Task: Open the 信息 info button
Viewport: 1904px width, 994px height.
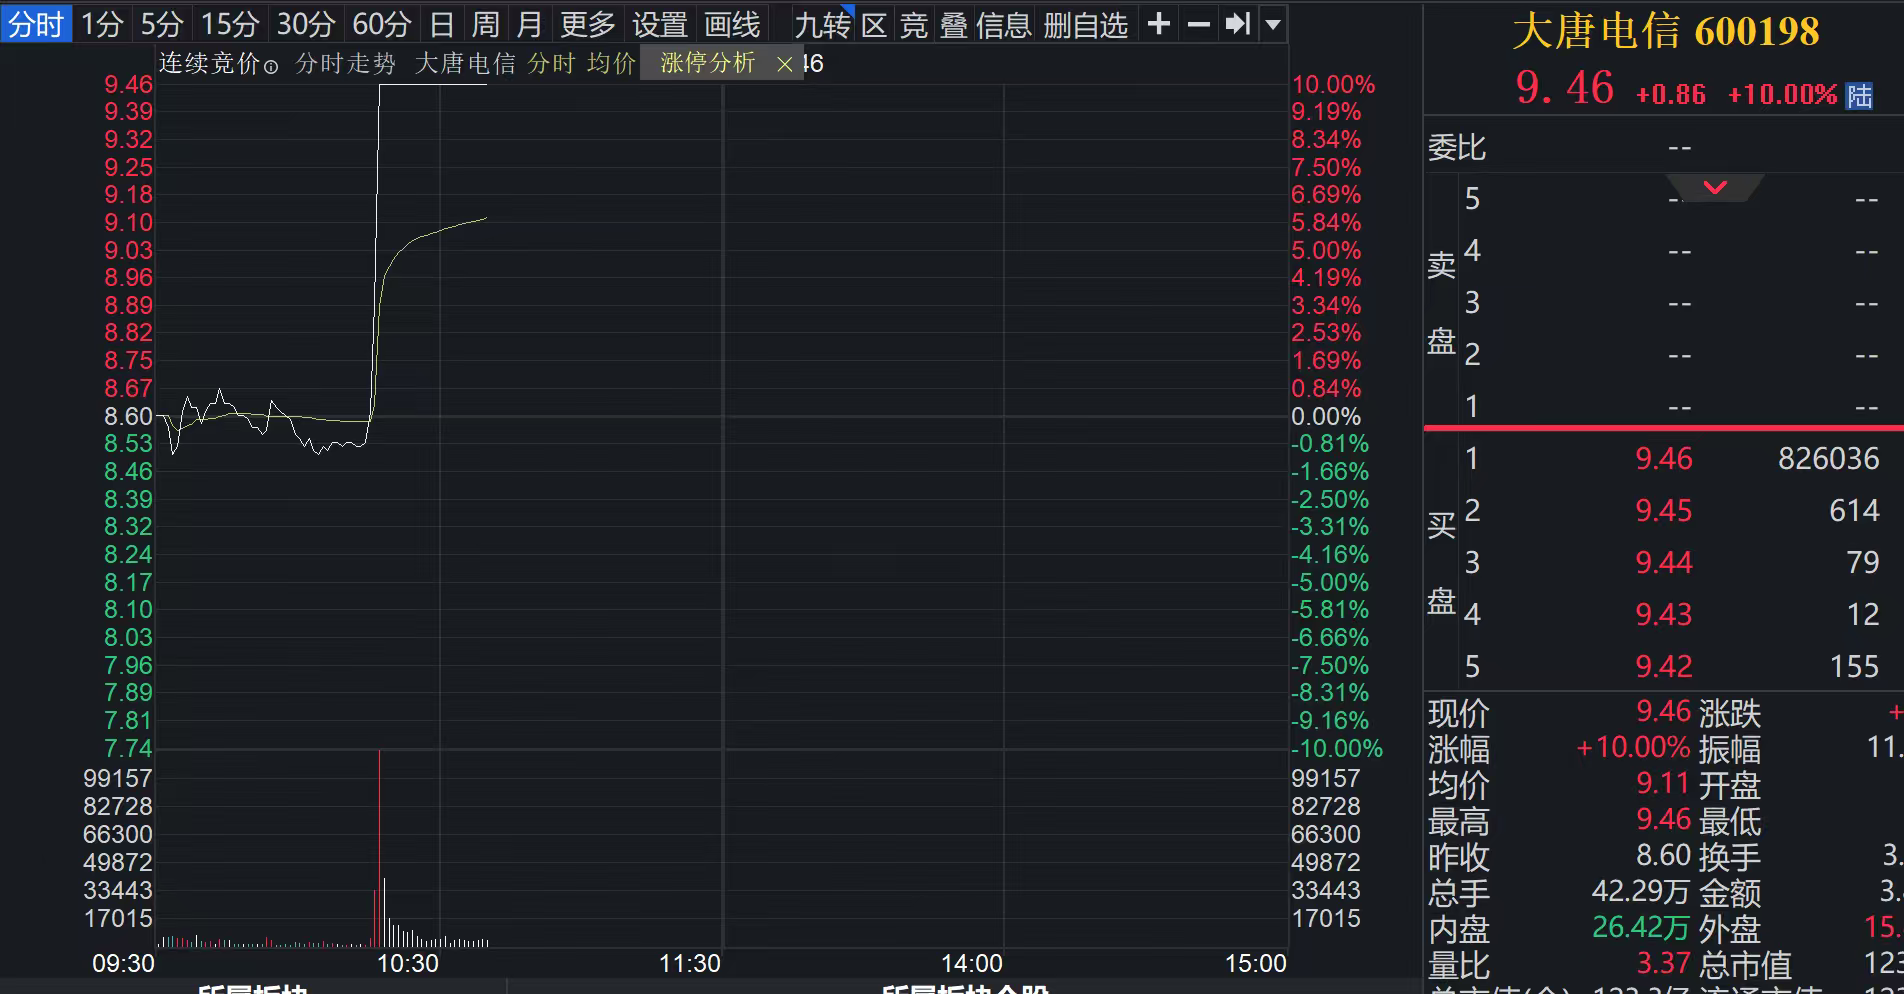Action: [x=1004, y=24]
